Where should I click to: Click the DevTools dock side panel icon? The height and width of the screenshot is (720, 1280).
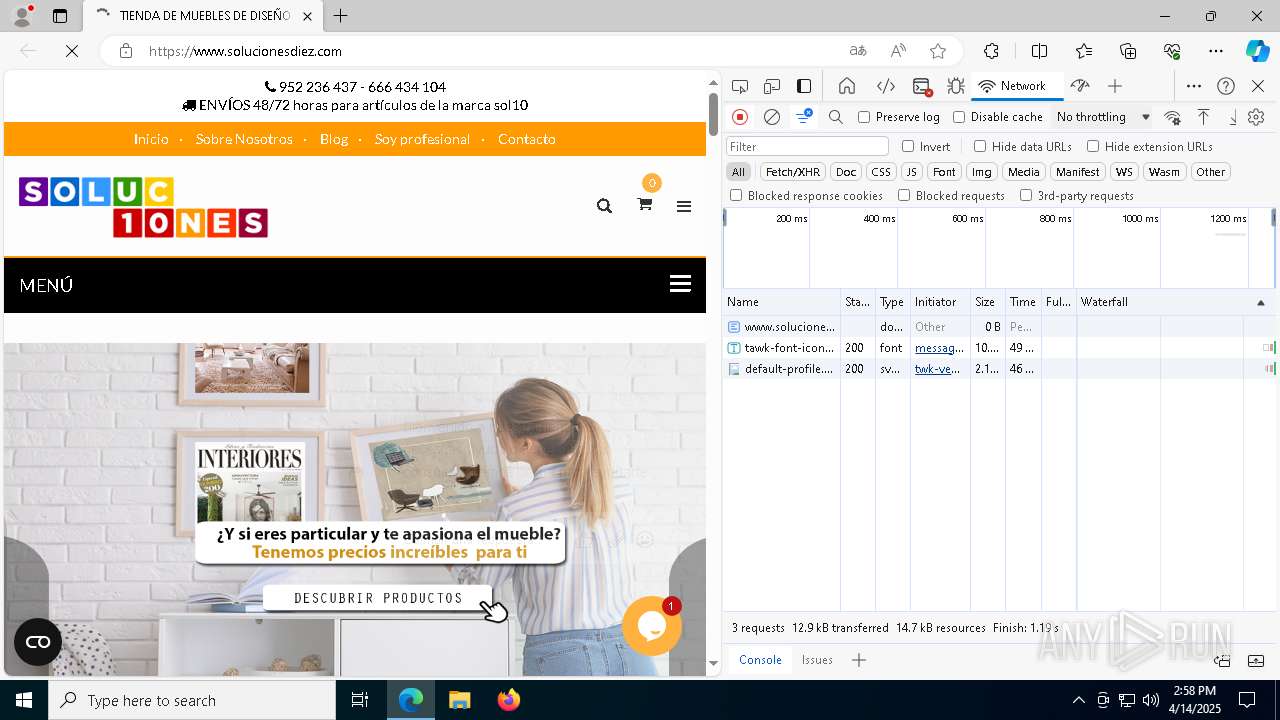(804, 86)
